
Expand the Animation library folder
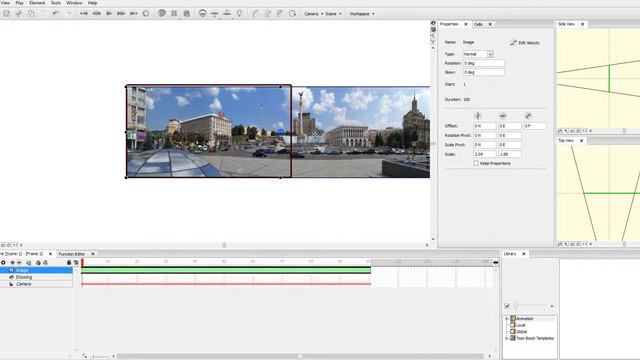tap(507, 319)
